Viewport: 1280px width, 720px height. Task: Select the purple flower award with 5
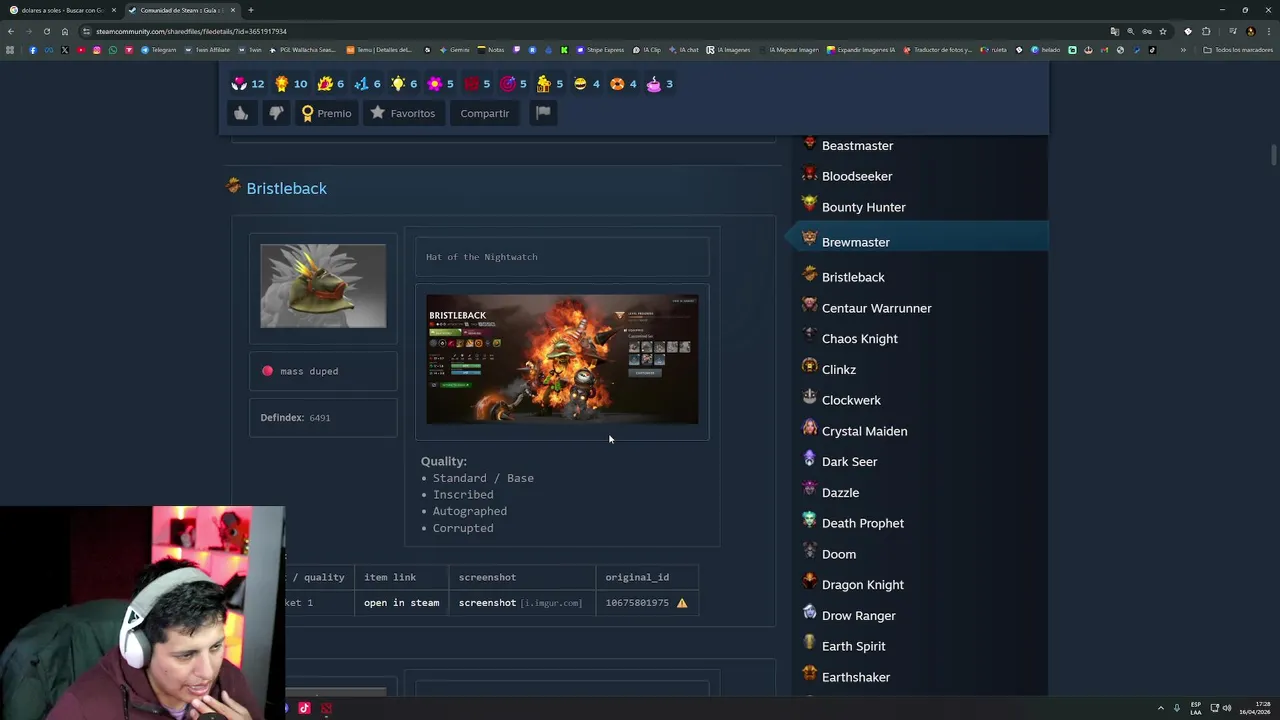pos(441,84)
